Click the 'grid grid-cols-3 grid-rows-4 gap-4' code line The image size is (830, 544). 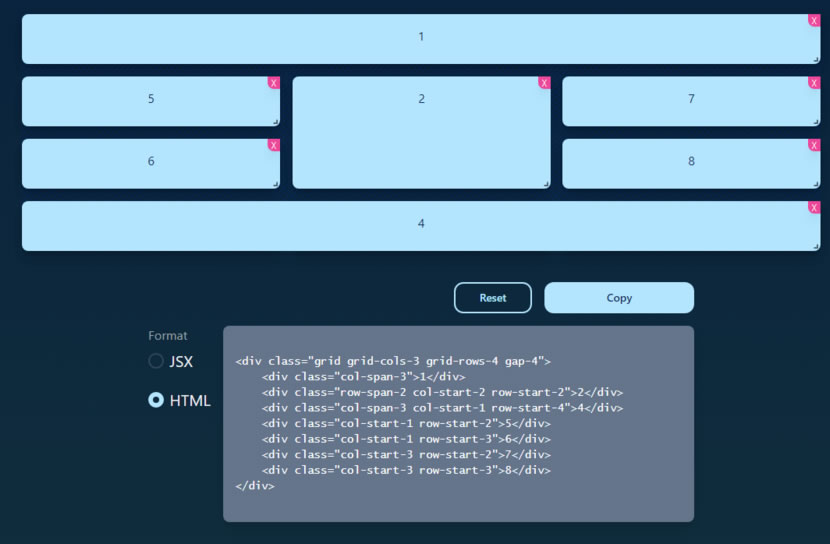393,361
